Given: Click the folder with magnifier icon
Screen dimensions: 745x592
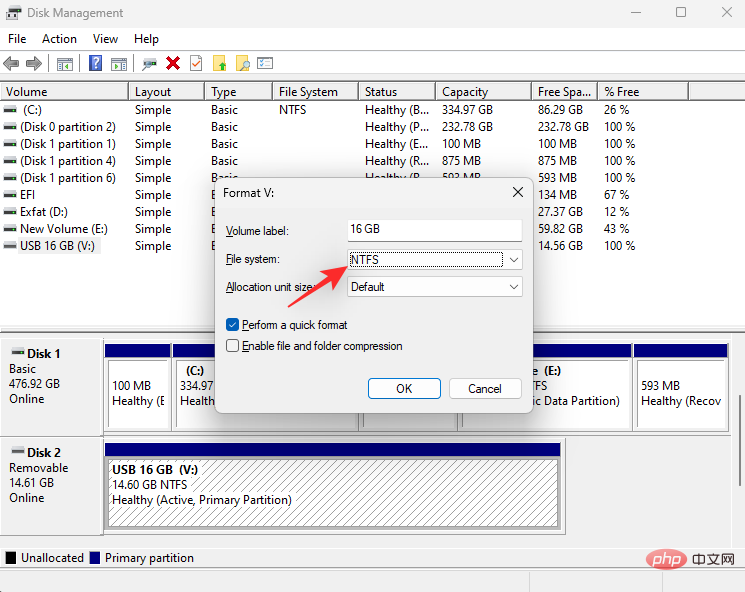Looking at the screenshot, I should 242,63.
